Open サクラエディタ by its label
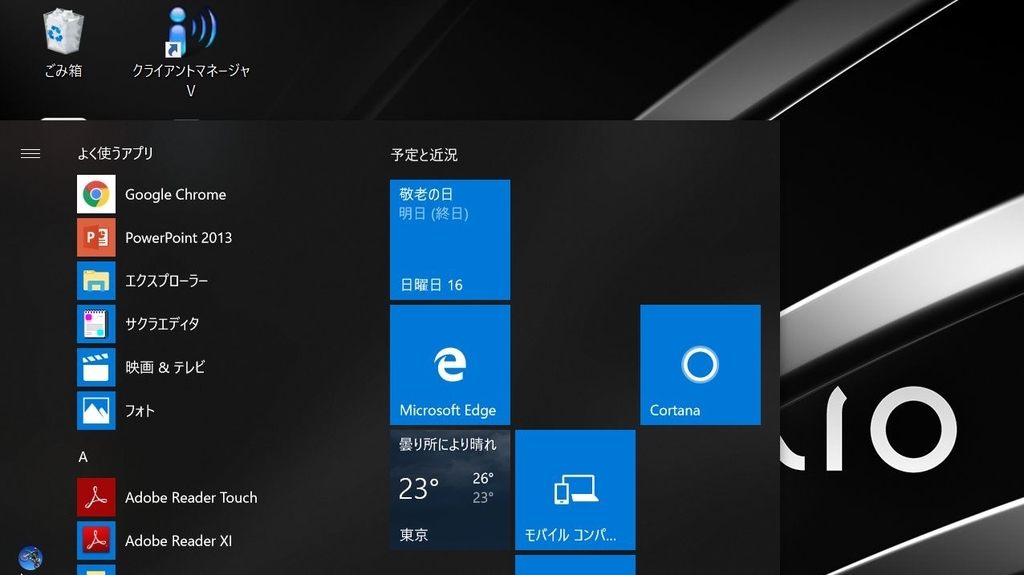1024x575 pixels. pyautogui.click(x=162, y=324)
